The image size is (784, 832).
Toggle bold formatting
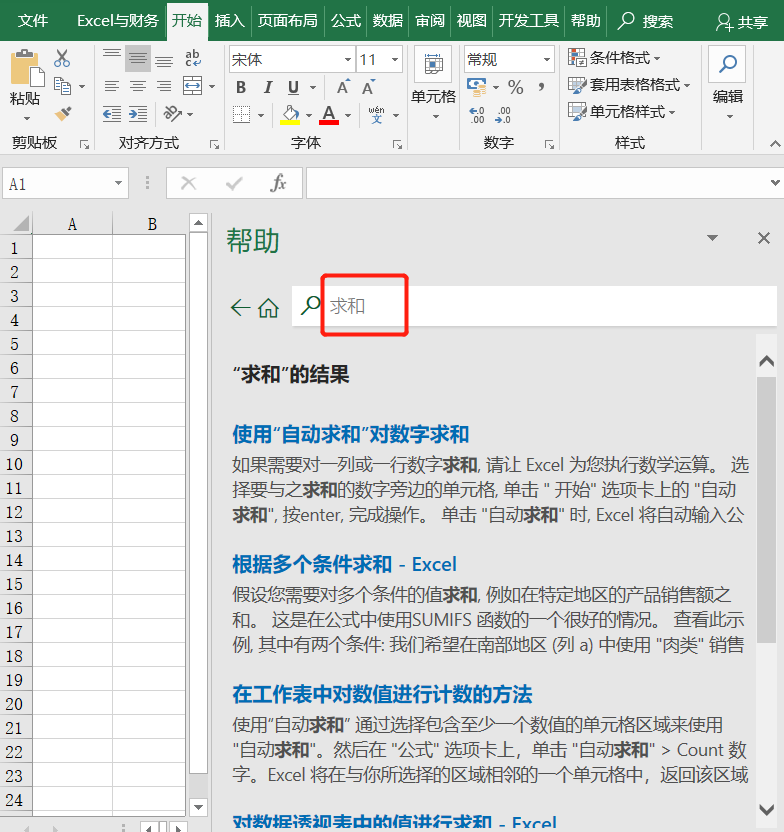[x=241, y=88]
